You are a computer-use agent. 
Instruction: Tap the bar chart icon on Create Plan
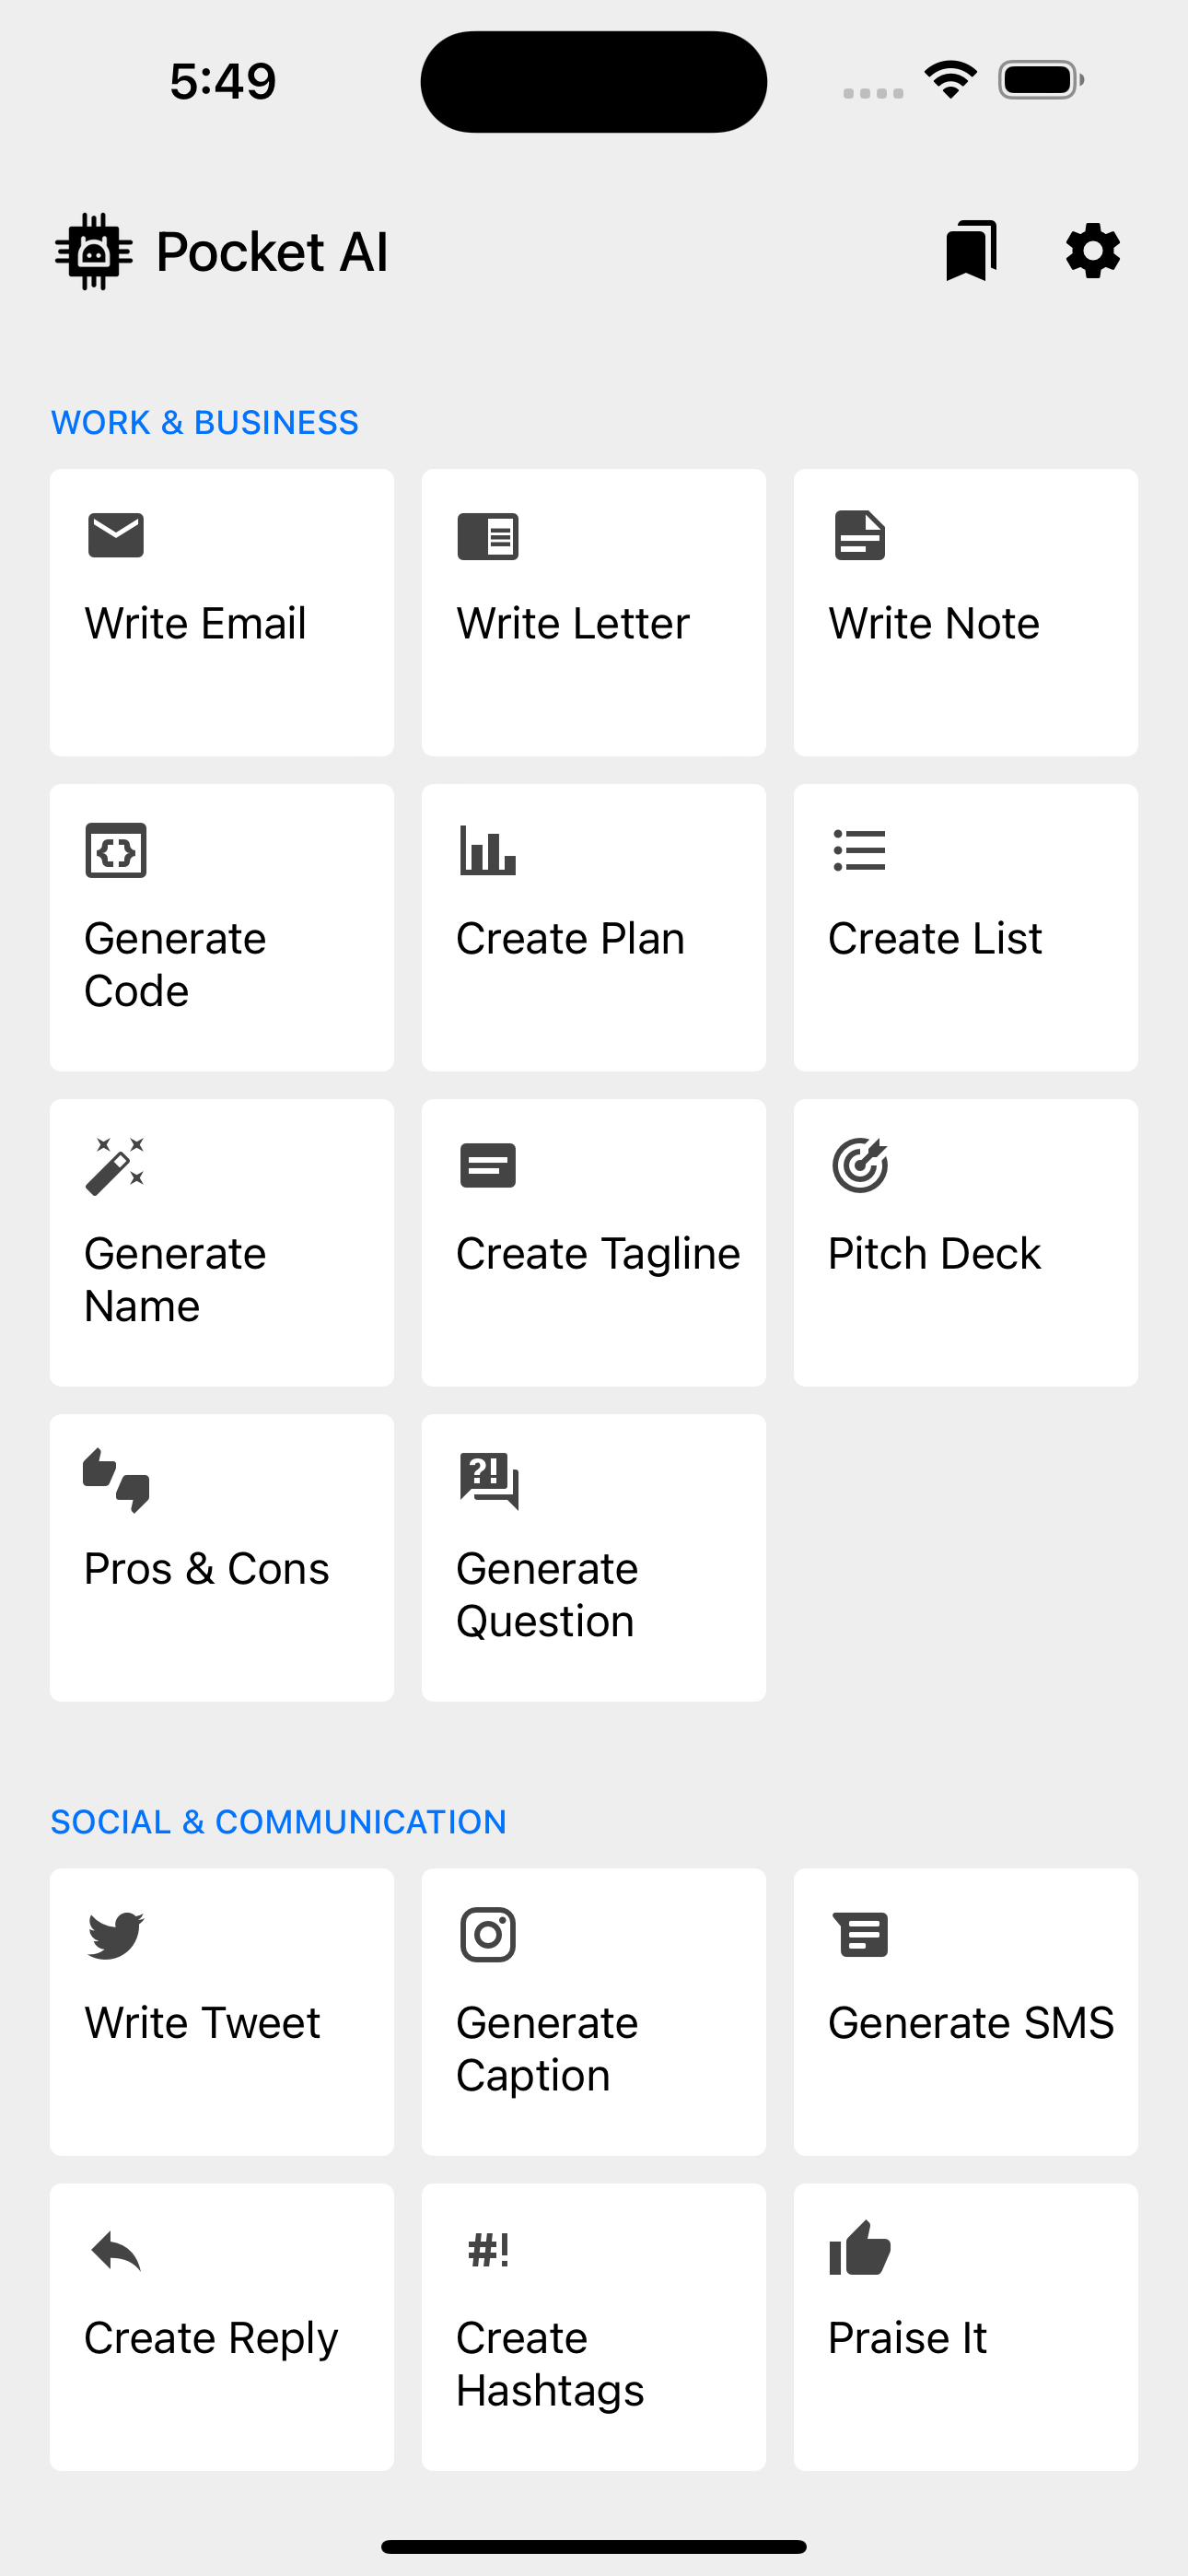click(488, 850)
